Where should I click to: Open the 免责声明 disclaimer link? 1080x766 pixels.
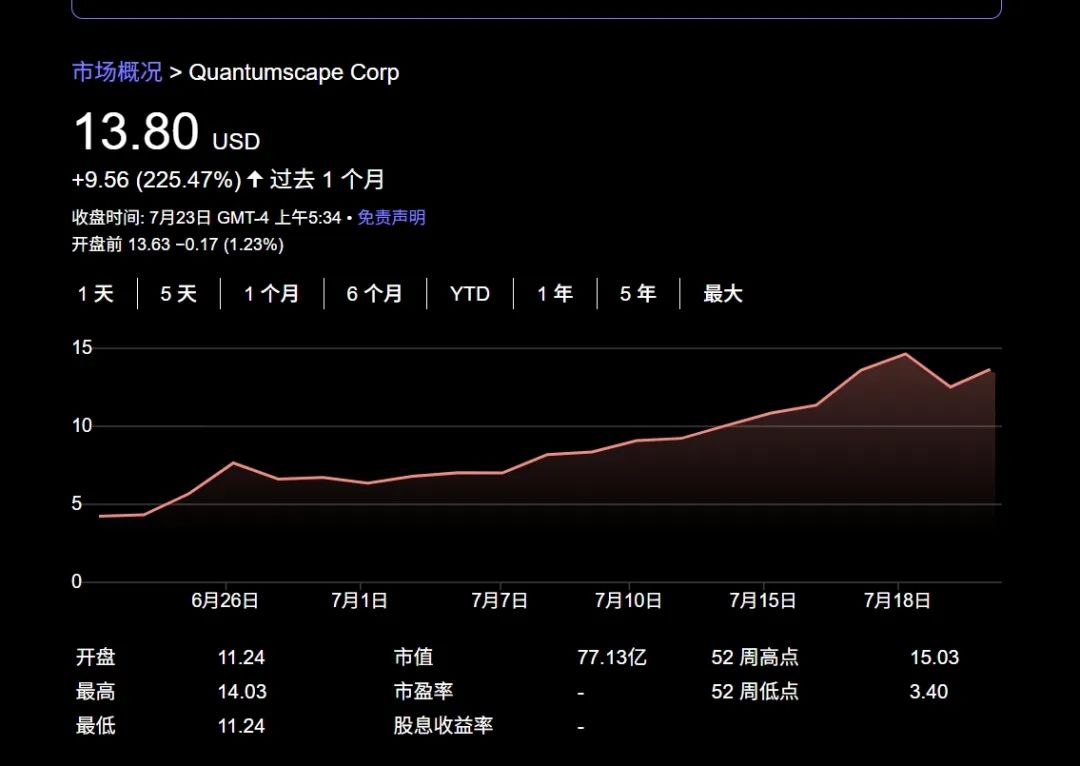tap(391, 218)
